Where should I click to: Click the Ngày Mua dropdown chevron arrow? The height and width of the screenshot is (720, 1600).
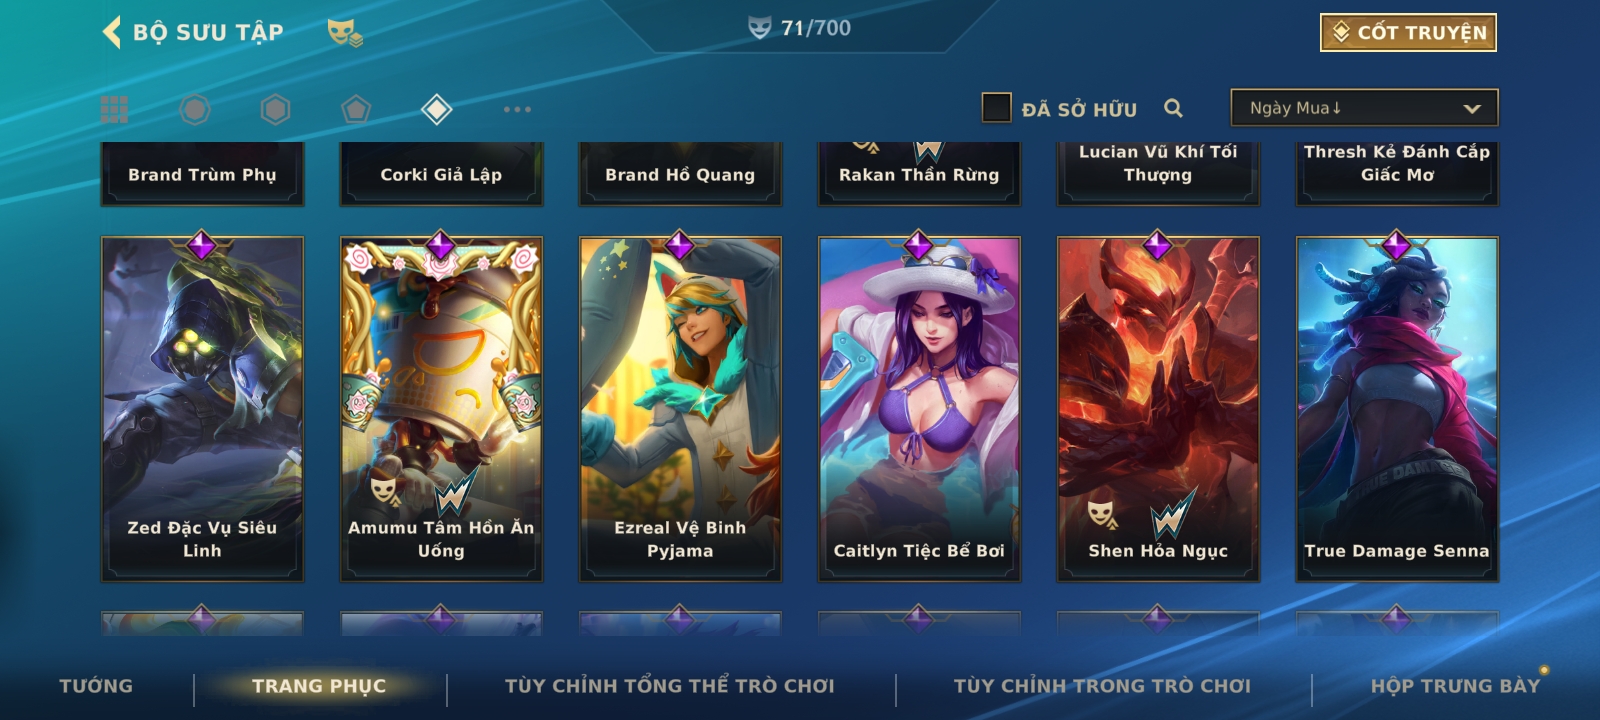click(x=1471, y=109)
